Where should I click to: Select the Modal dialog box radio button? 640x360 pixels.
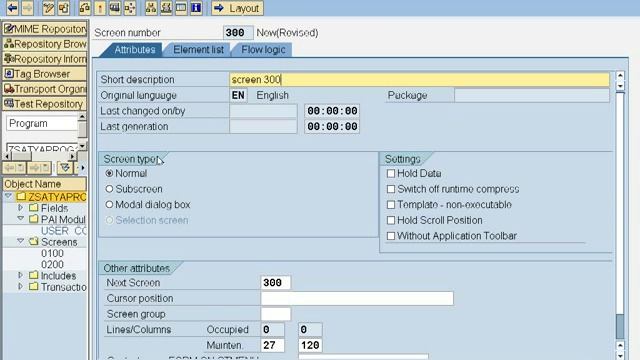(x=109, y=204)
